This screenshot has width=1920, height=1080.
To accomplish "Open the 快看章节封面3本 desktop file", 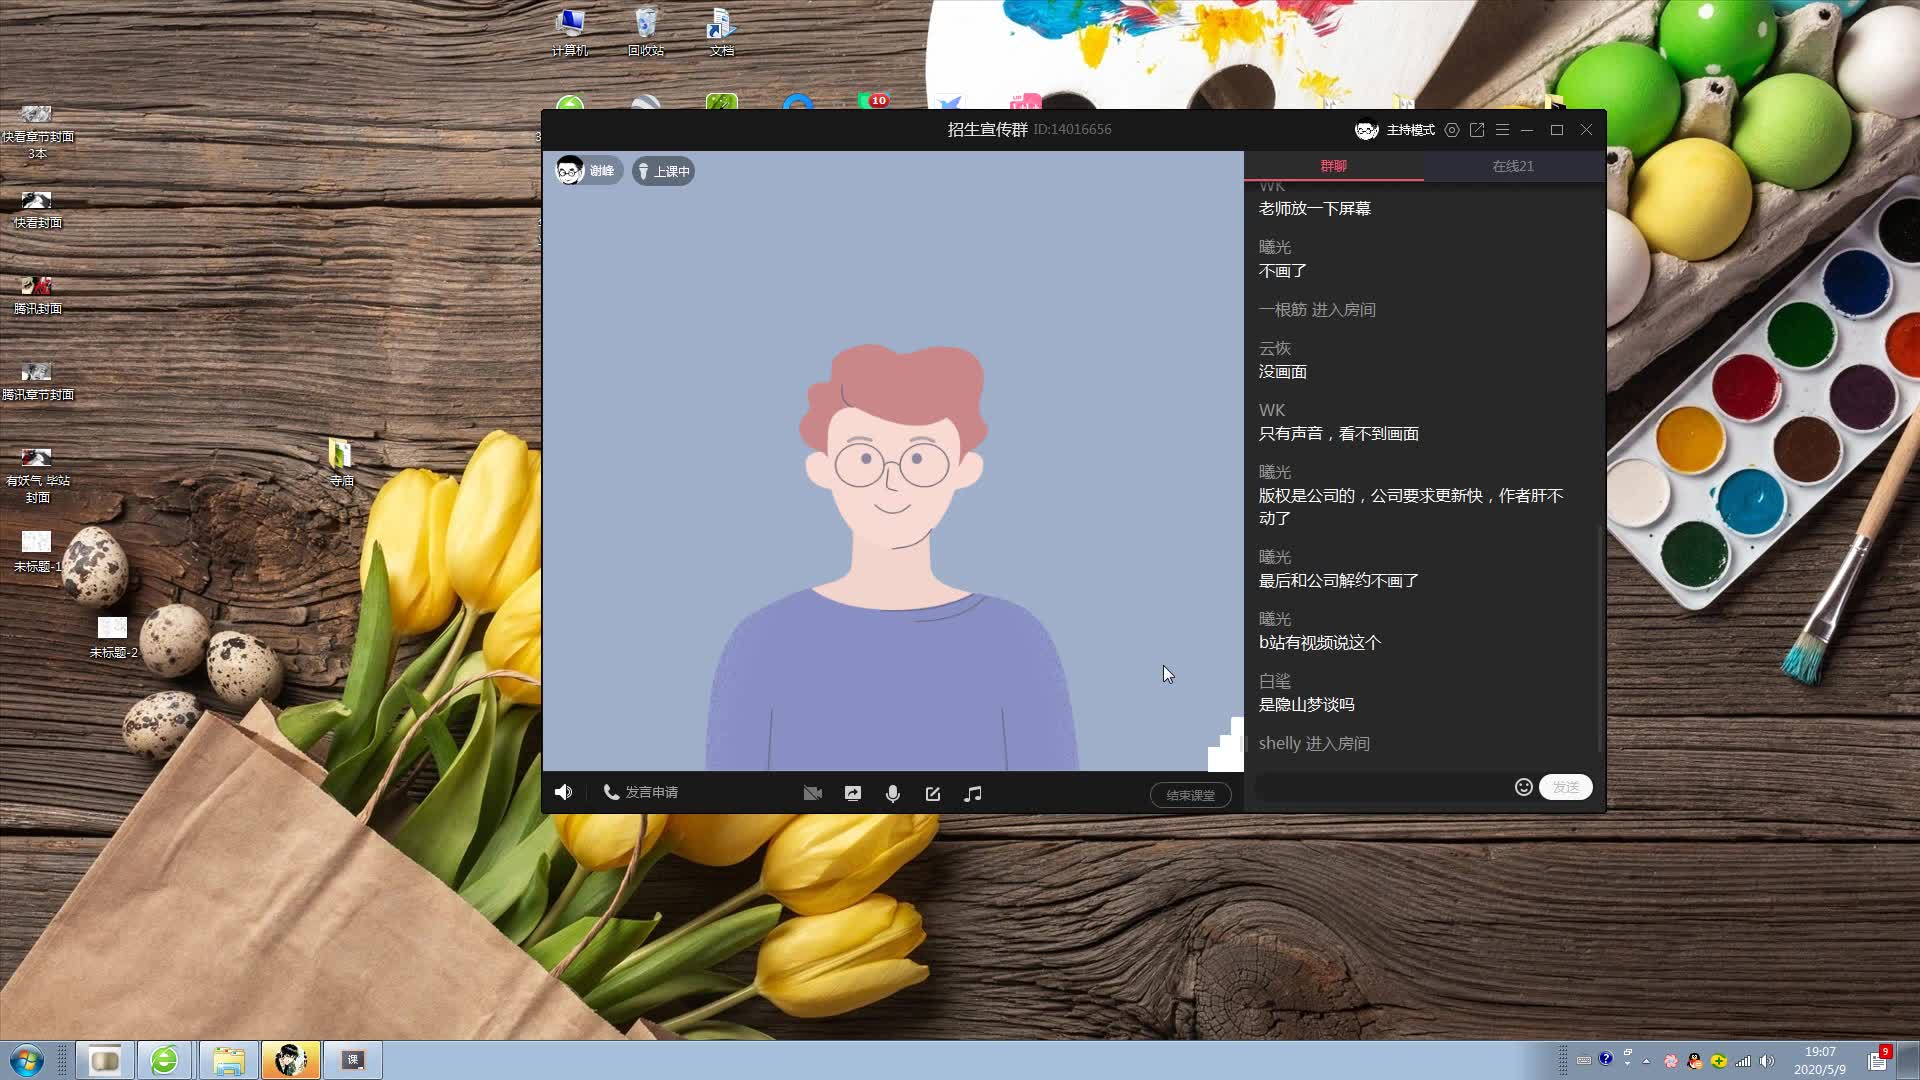I will (x=37, y=132).
